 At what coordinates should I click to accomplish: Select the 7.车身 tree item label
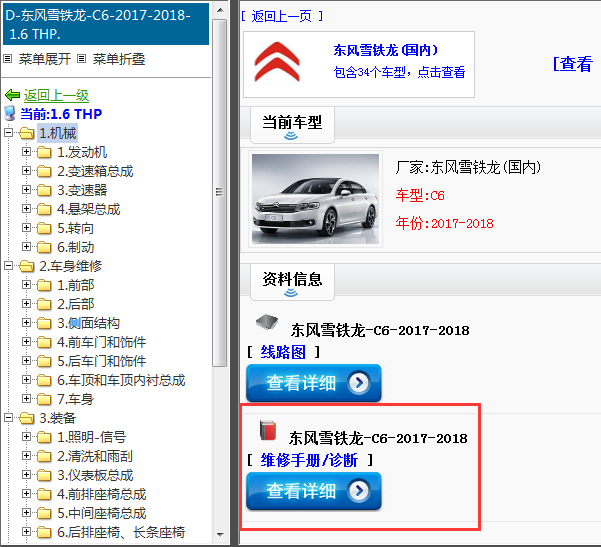click(x=76, y=399)
